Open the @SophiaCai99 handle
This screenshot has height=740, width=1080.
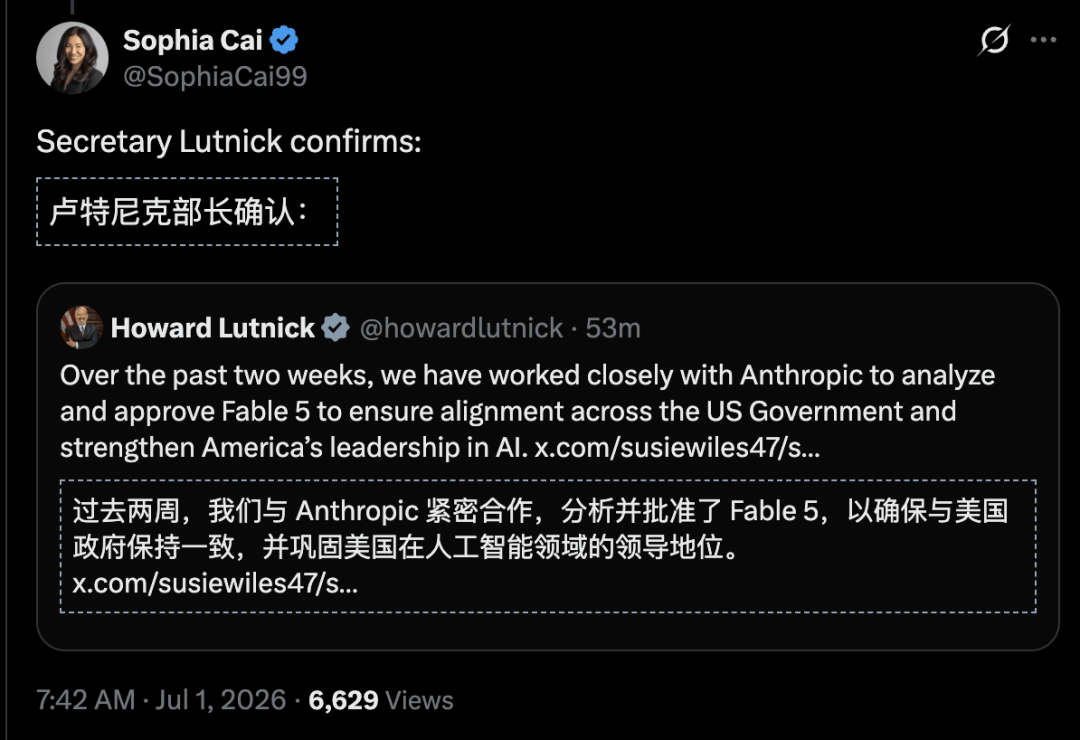(215, 76)
